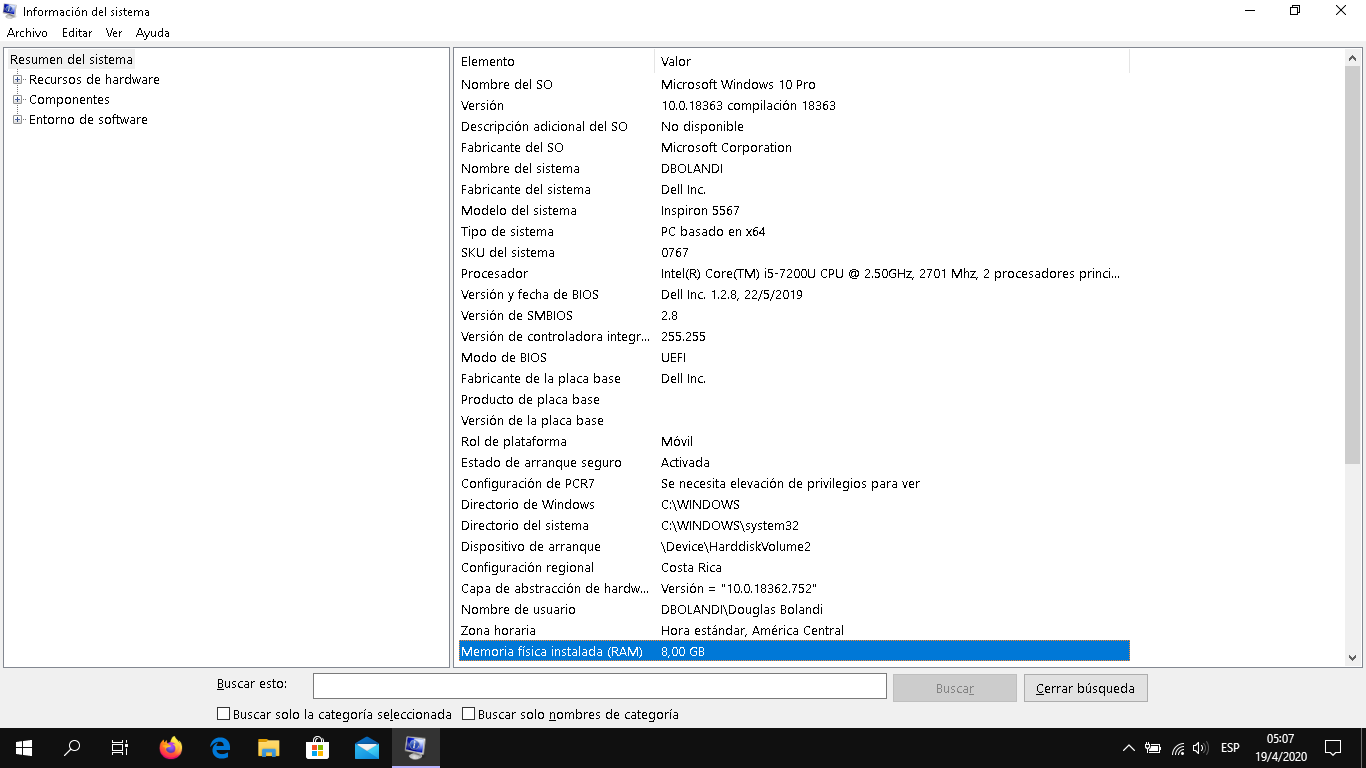Click details list scroll down arrow
This screenshot has width=1366, height=768.
click(x=1352, y=658)
